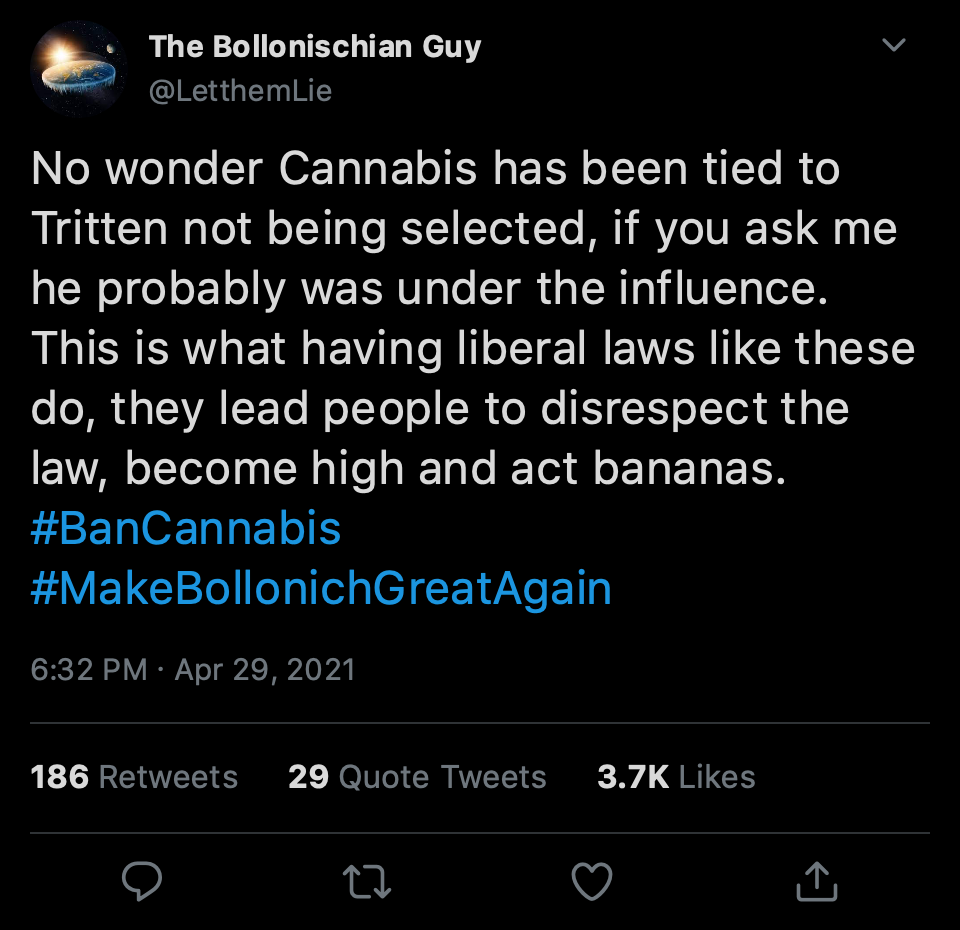Screen dimensions: 960x930
Task: Open the reply composer via speech bubble icon
Action: pos(143,881)
